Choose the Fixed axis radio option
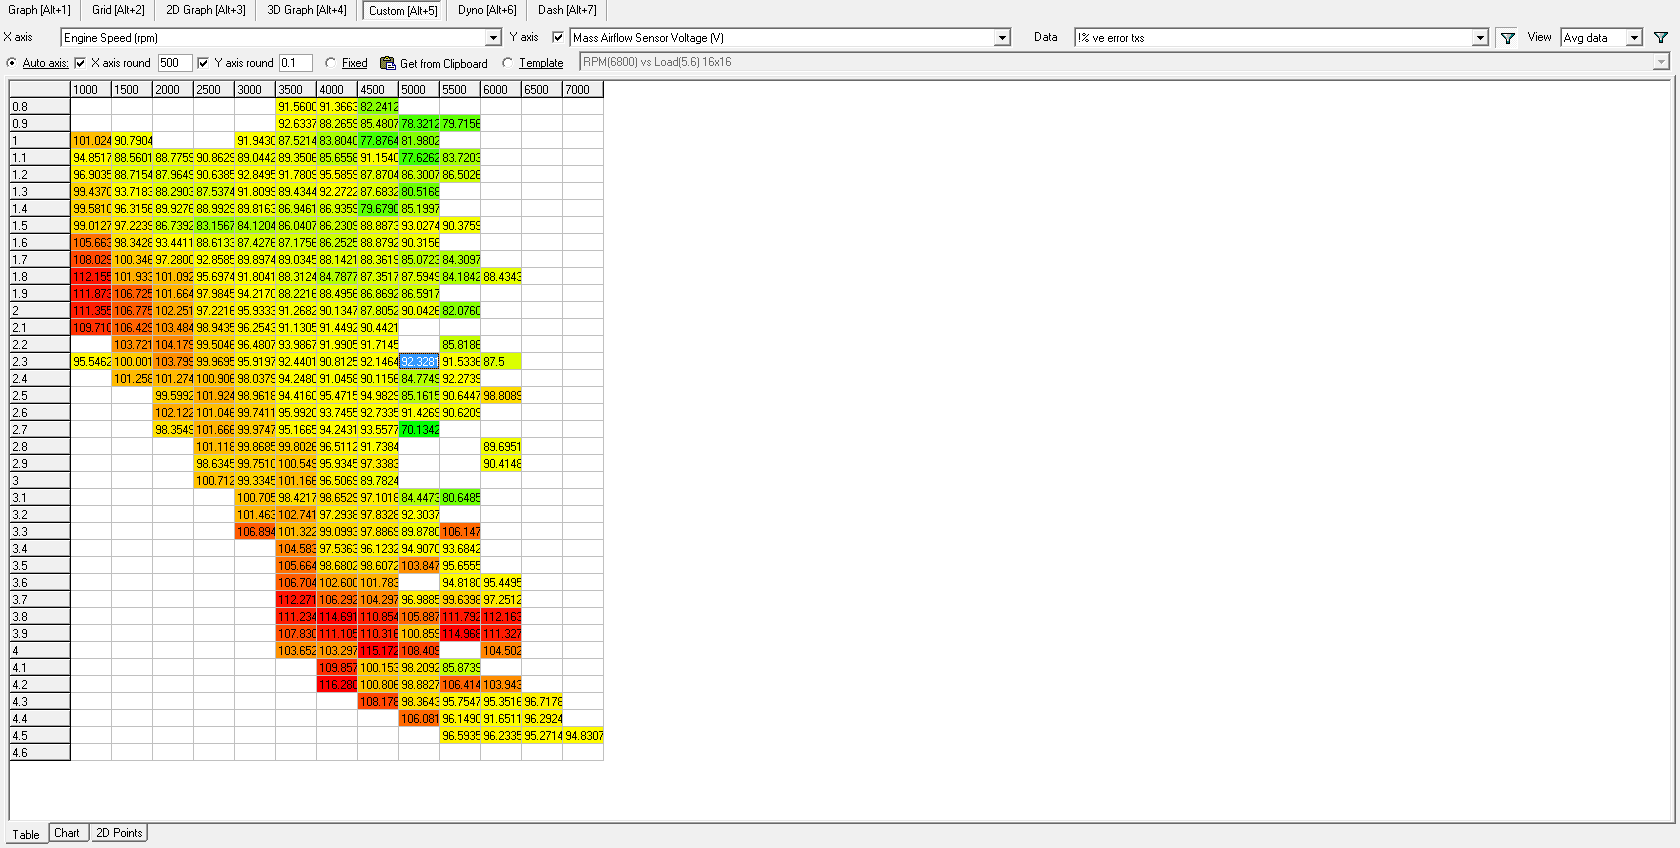This screenshot has width=1680, height=848. [330, 63]
